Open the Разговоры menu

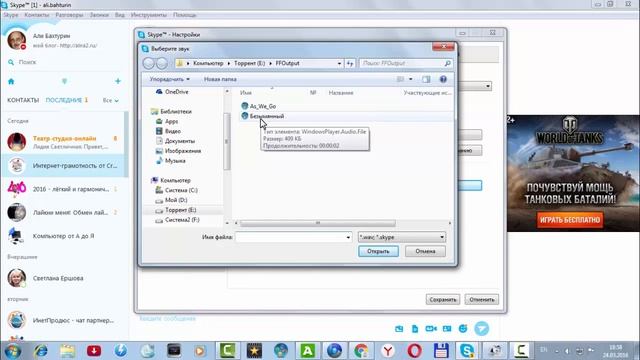pos(69,15)
